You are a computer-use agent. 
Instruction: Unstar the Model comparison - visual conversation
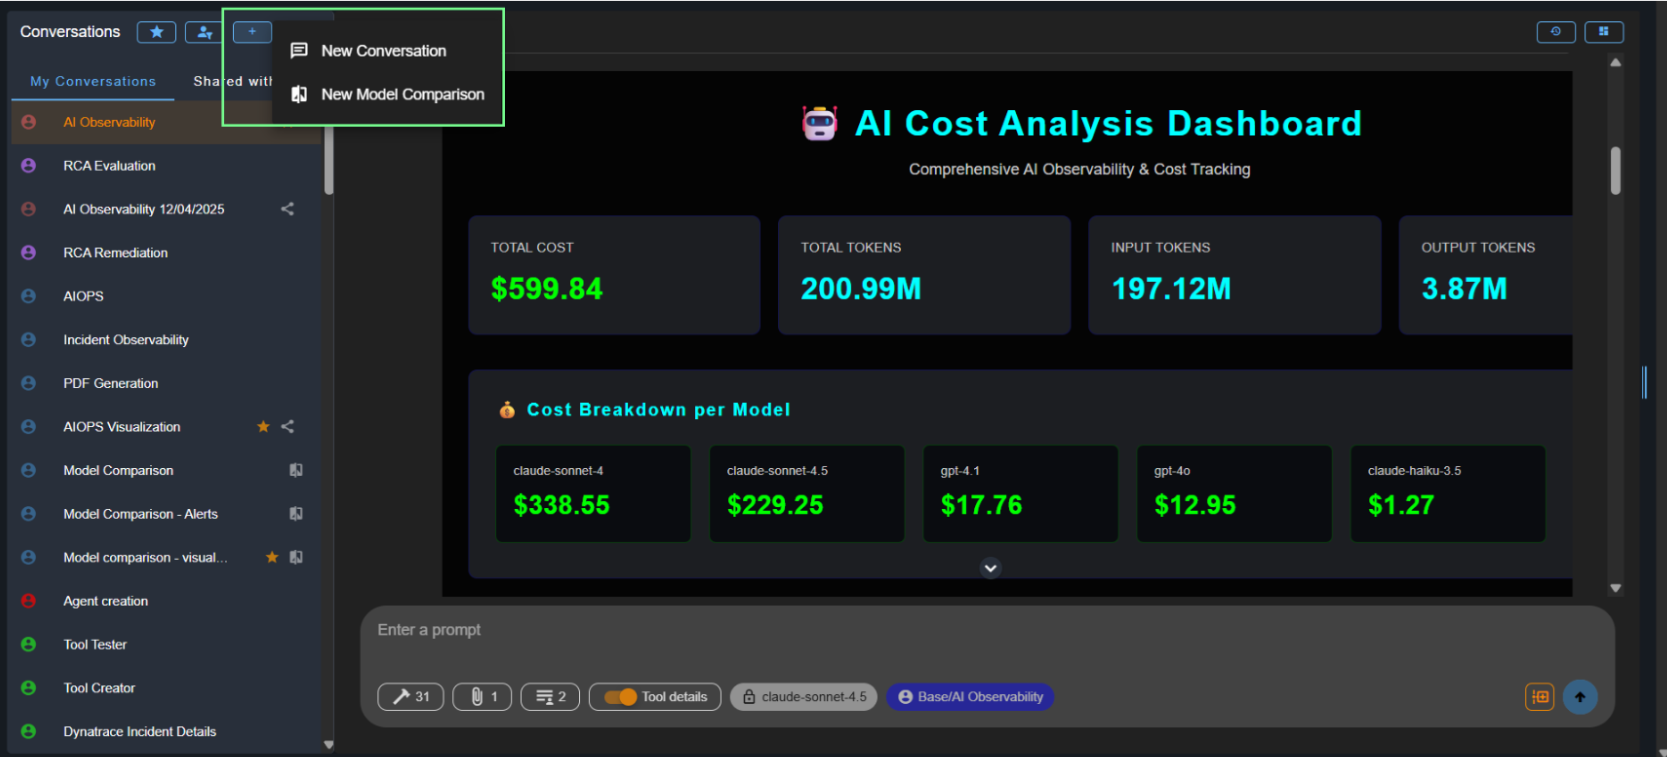pyautogui.click(x=272, y=557)
